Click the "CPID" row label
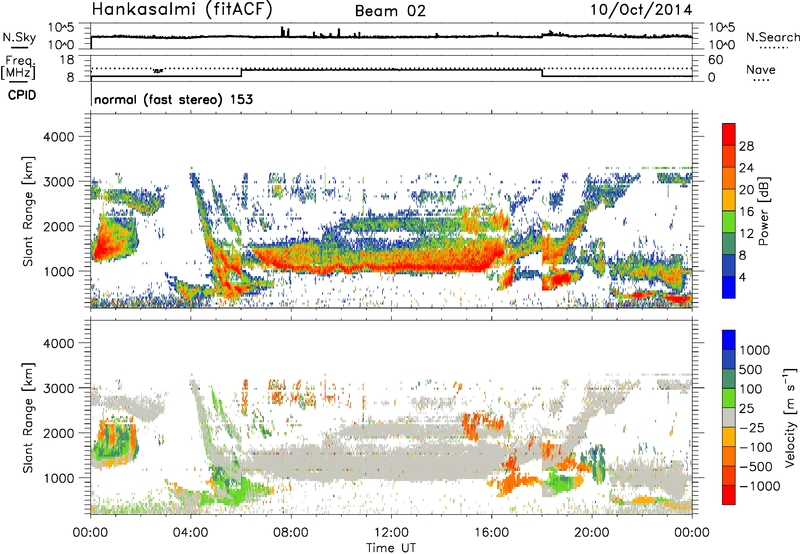800x554 pixels. (x=22, y=95)
